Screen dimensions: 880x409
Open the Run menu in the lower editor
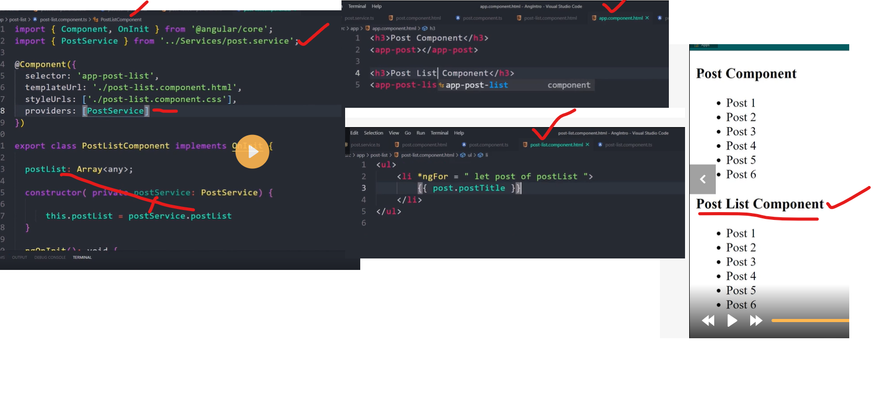(x=421, y=132)
